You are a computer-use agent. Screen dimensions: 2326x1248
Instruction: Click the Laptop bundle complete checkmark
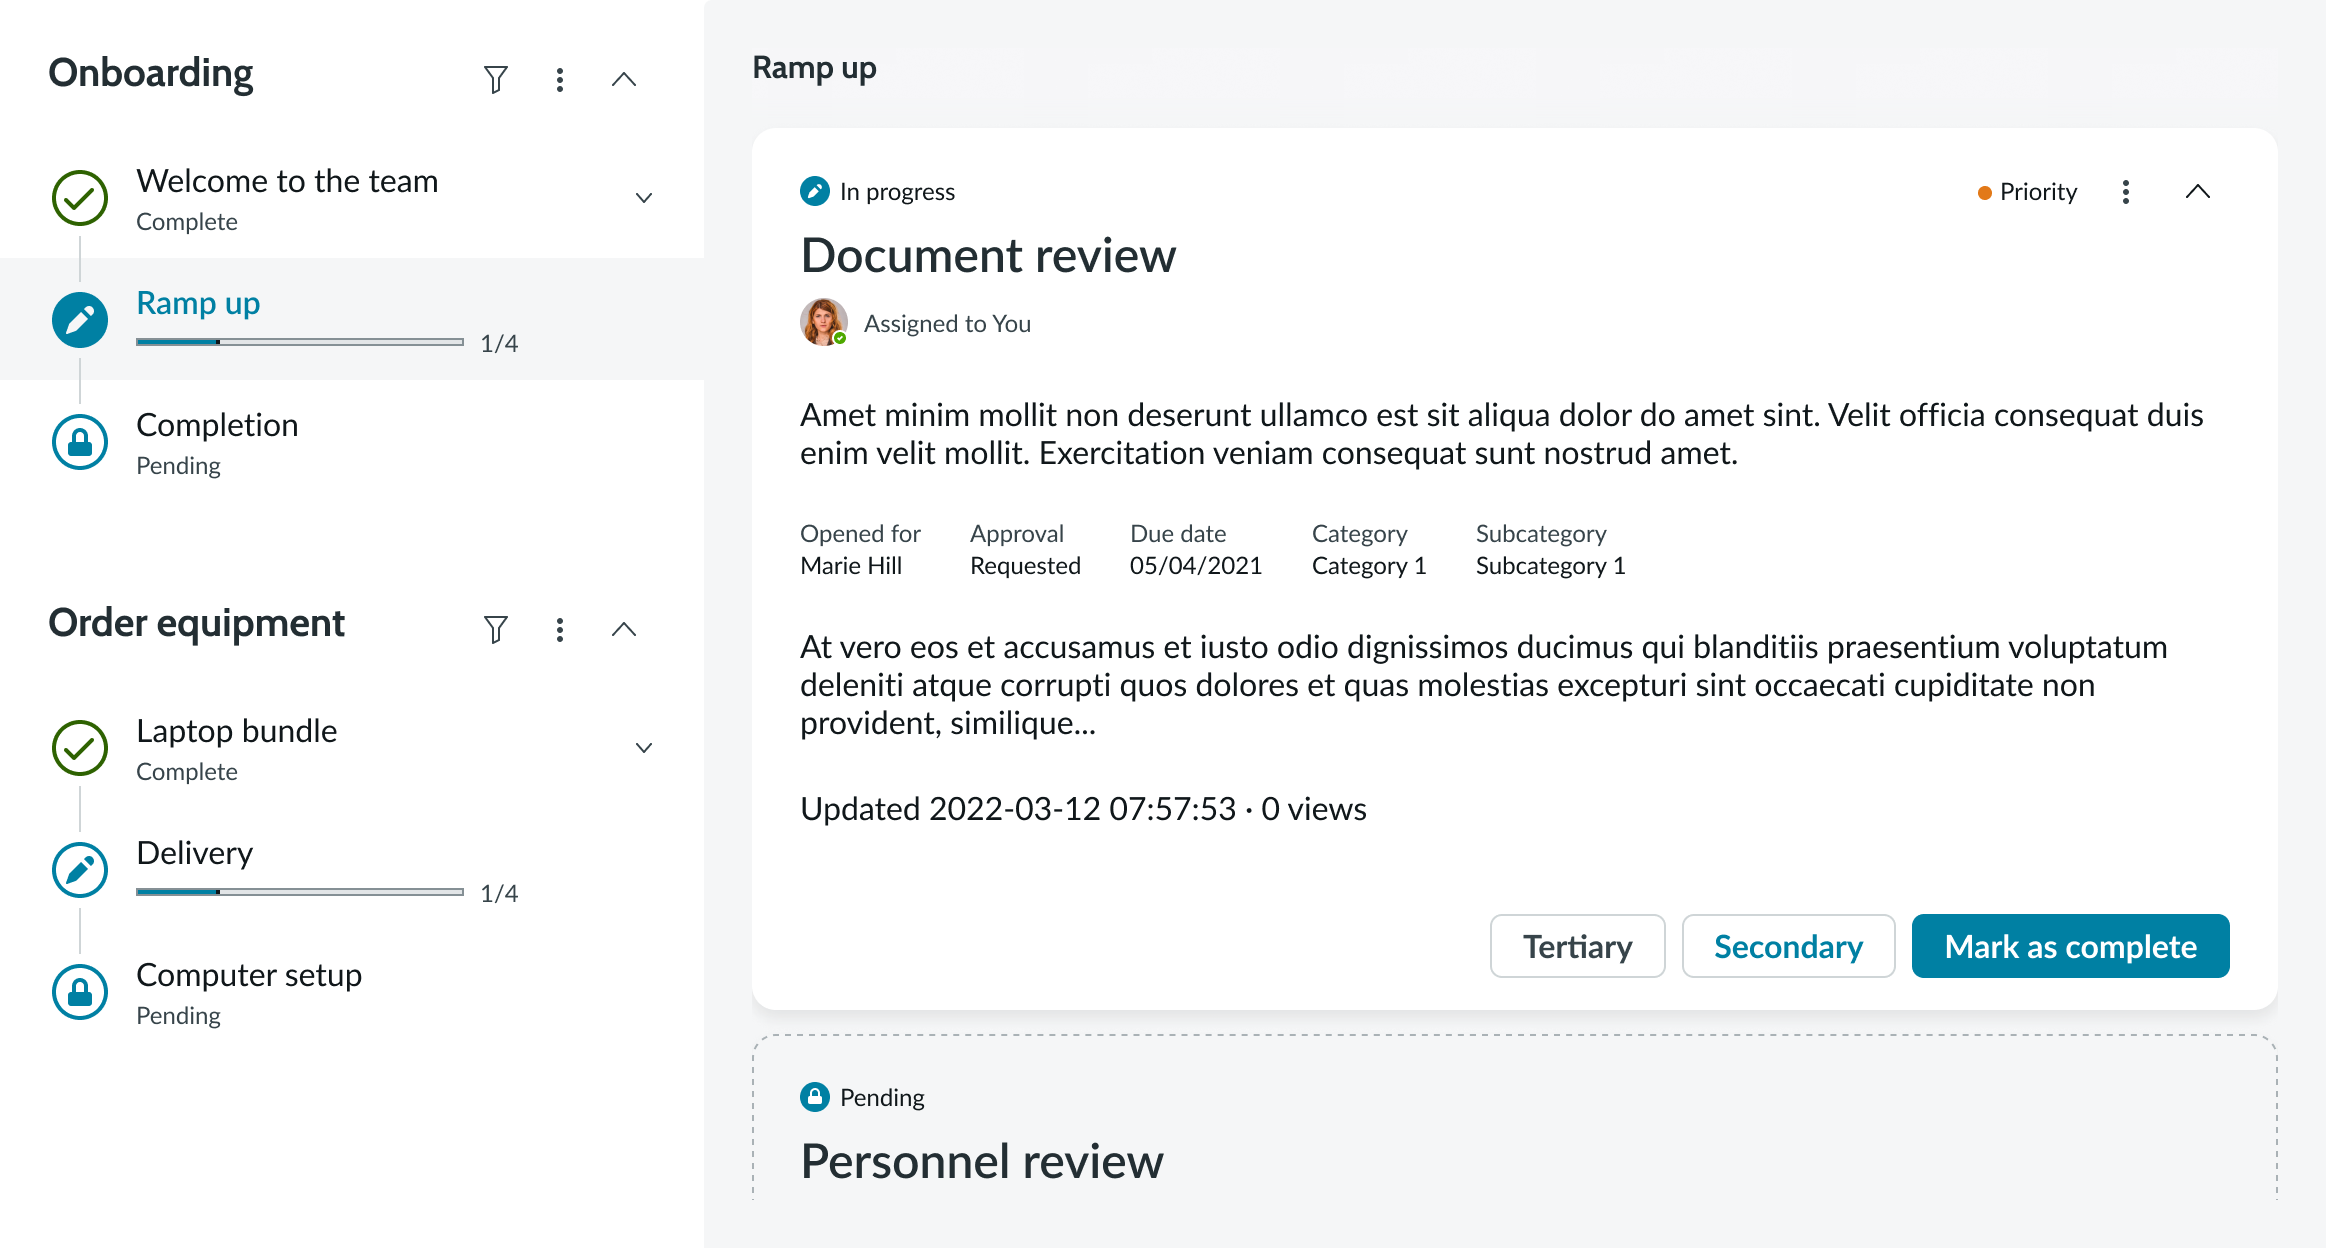[80, 748]
